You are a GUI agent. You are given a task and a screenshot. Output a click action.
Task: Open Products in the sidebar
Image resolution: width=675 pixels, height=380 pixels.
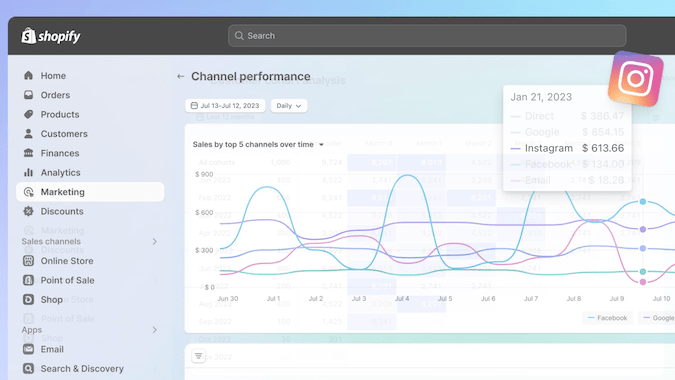click(60, 114)
